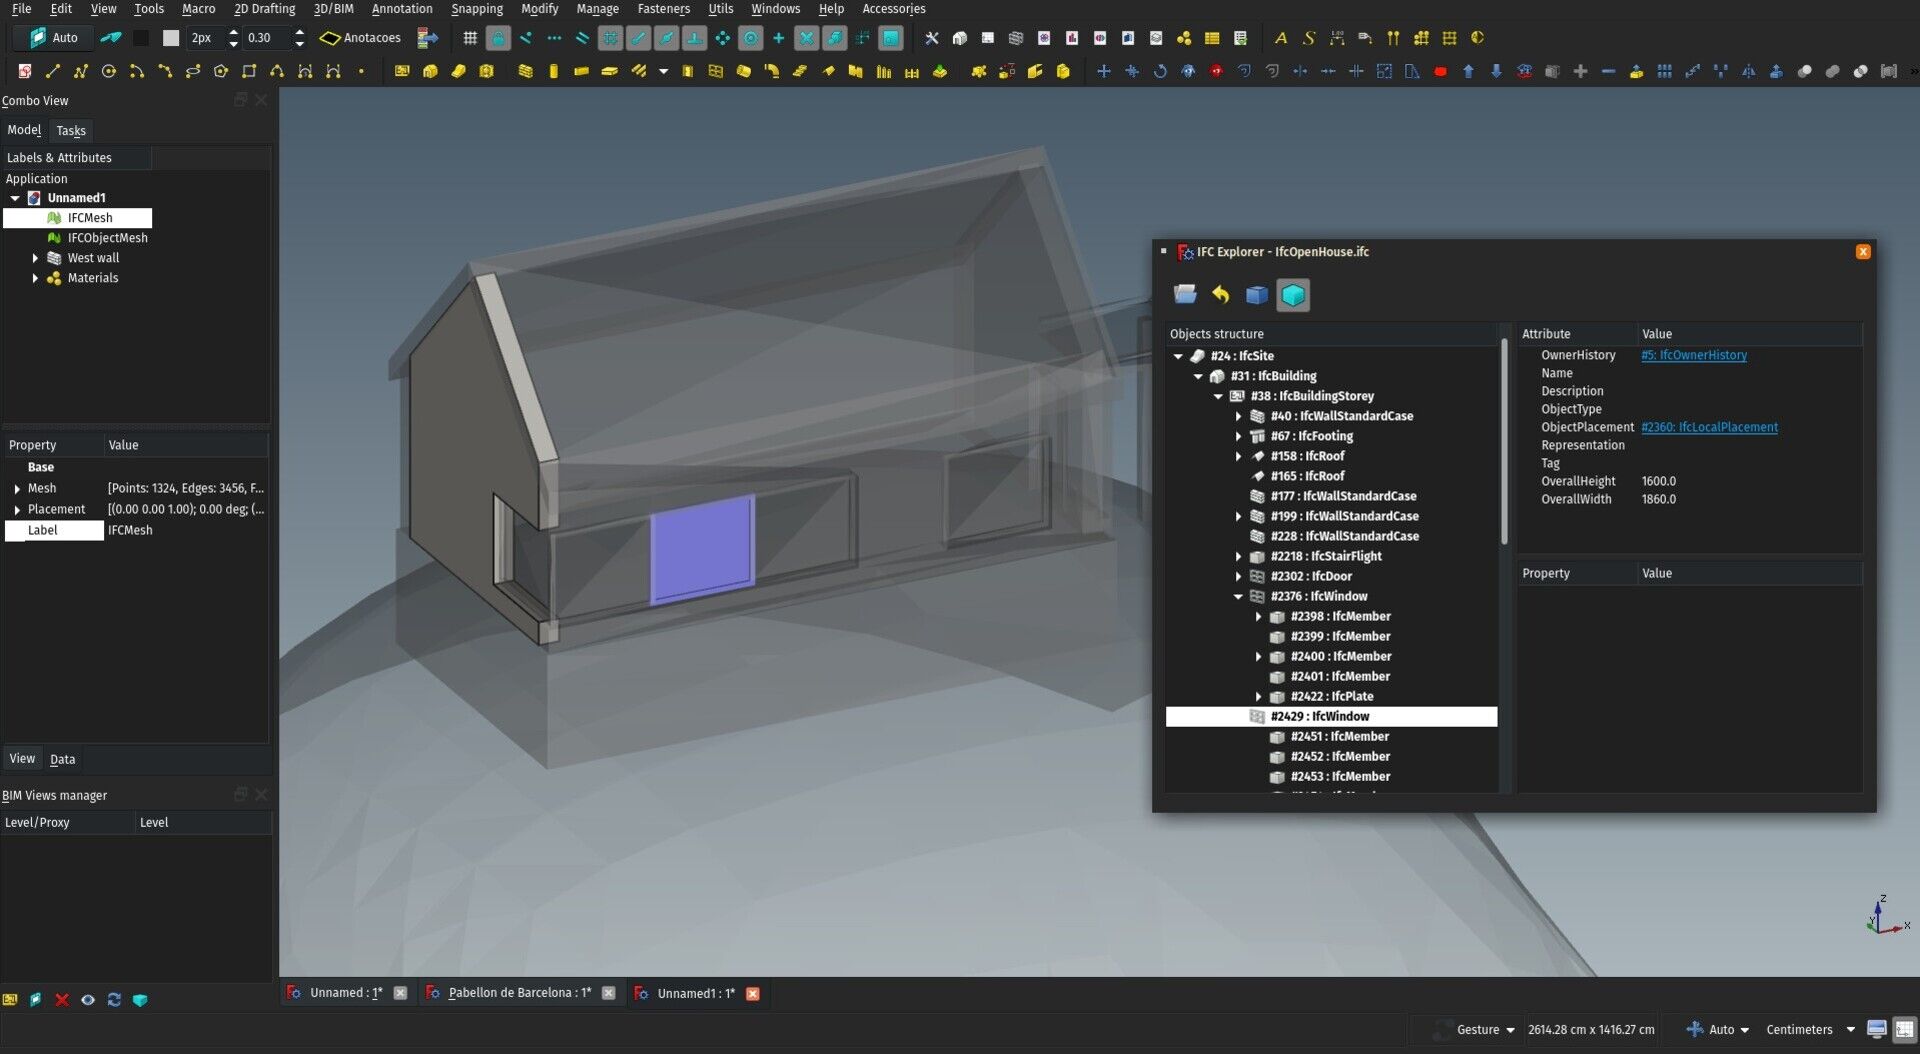Select the Draft arc tool
Viewport: 1920px width, 1054px height.
click(x=137, y=71)
